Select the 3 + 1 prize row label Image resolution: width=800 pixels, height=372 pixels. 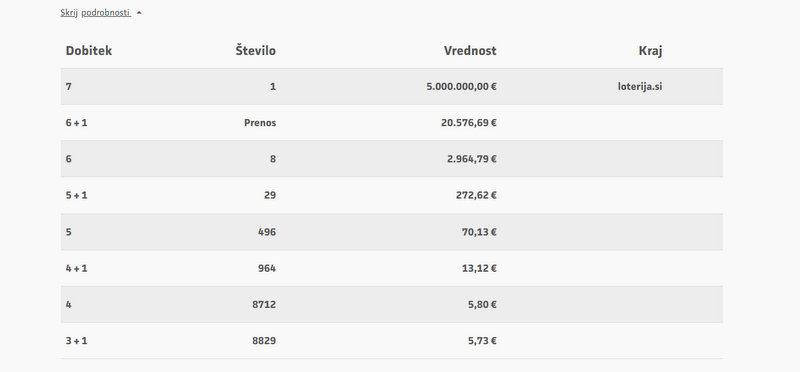pos(77,340)
